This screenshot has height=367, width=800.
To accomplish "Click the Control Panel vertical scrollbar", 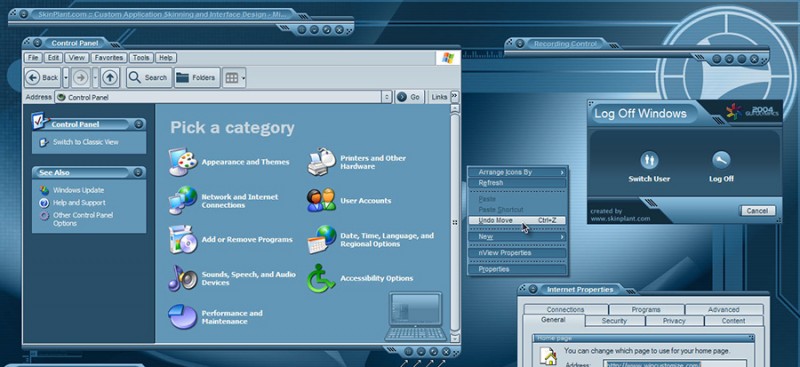I will [455, 224].
